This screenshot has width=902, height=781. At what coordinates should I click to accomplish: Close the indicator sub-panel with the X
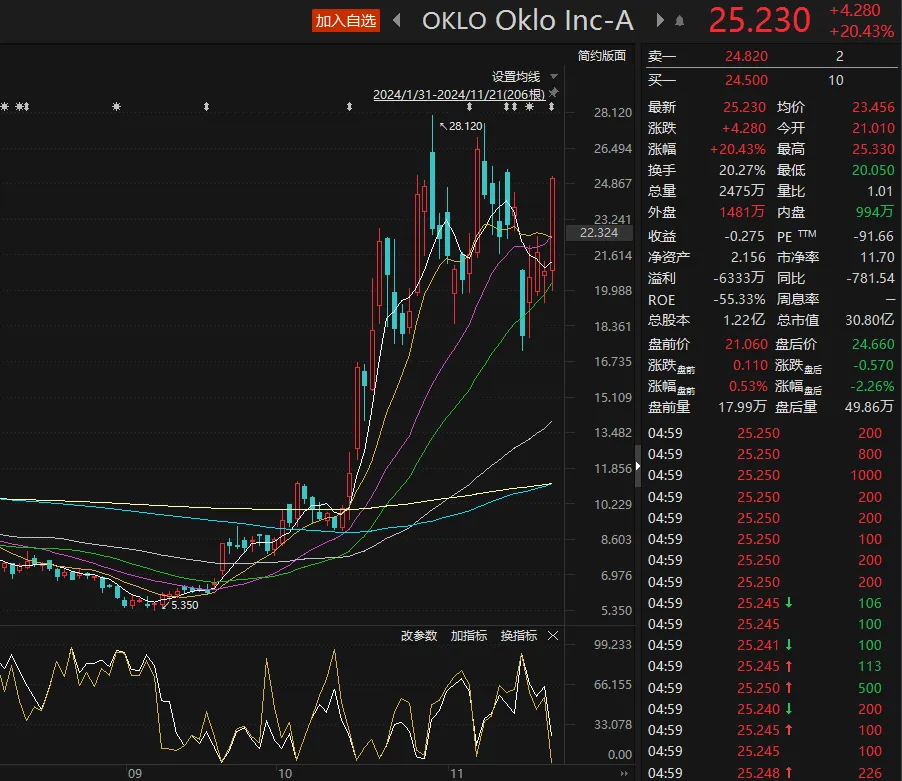click(553, 635)
